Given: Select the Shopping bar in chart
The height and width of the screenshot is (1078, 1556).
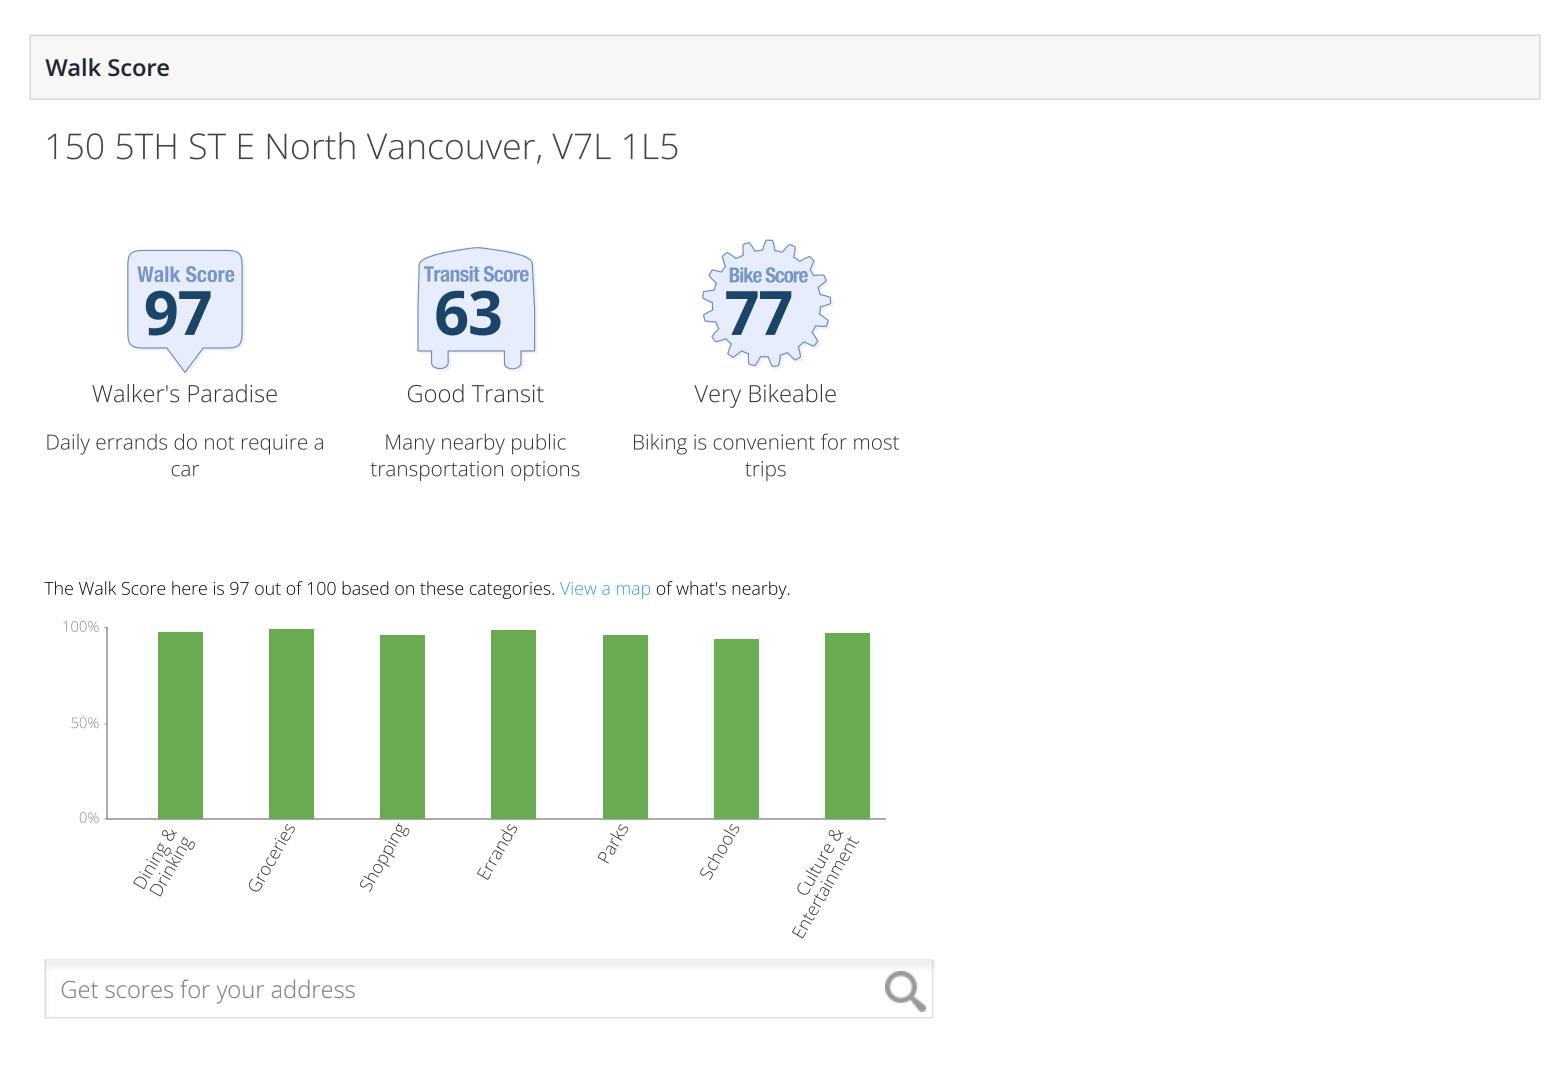Looking at the screenshot, I should tap(402, 726).
